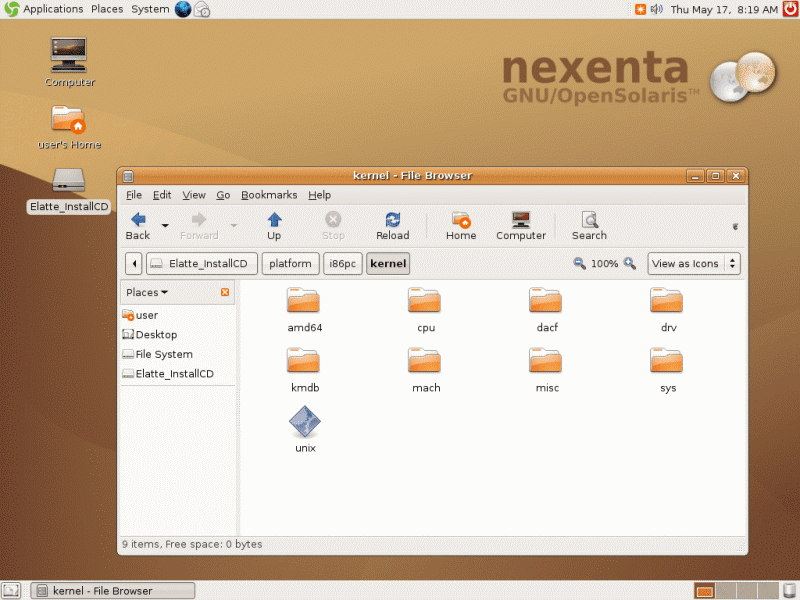Click the show desktop button bottom-left
800x600 pixels.
pos(12,590)
